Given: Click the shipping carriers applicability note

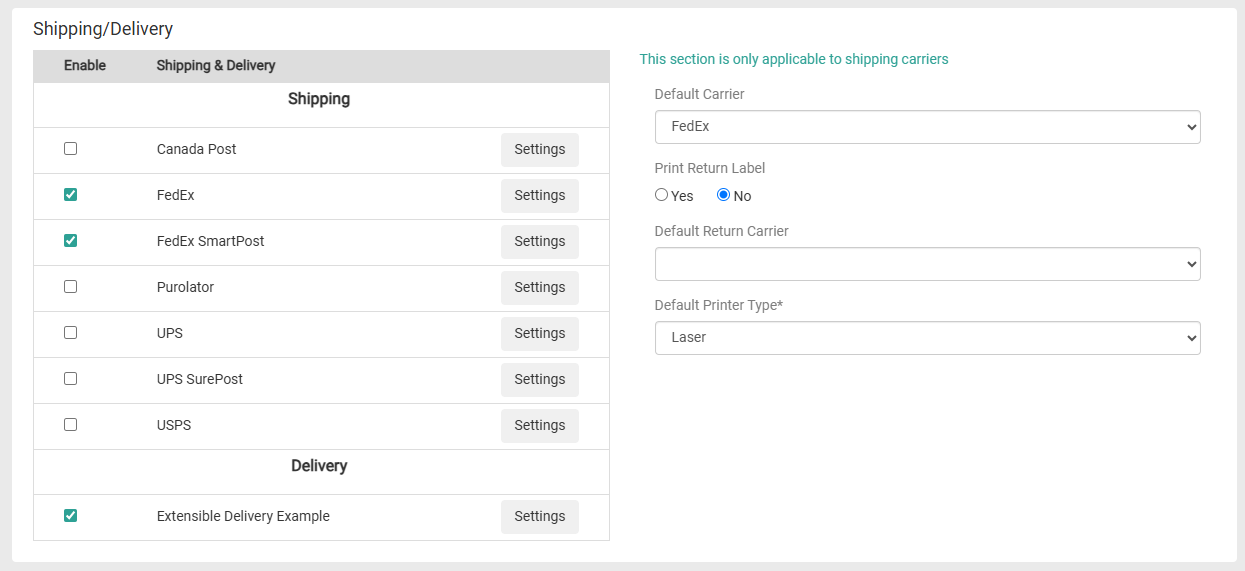Looking at the screenshot, I should pyautogui.click(x=794, y=59).
